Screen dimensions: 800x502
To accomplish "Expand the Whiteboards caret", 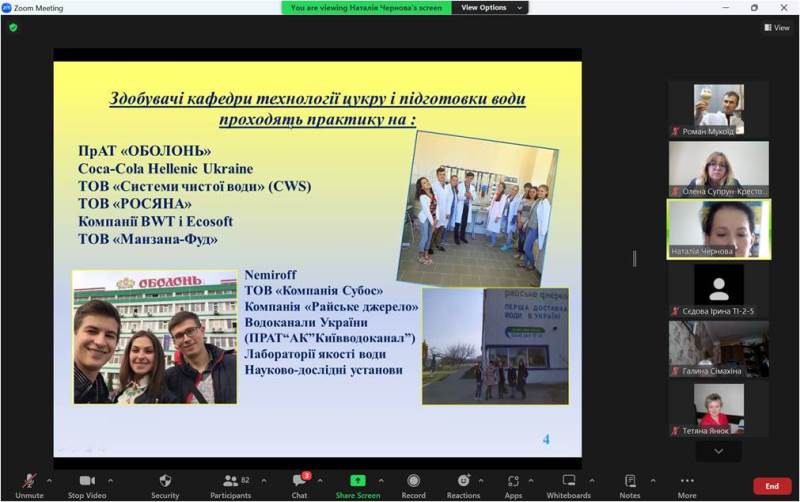I will pyautogui.click(x=592, y=481).
